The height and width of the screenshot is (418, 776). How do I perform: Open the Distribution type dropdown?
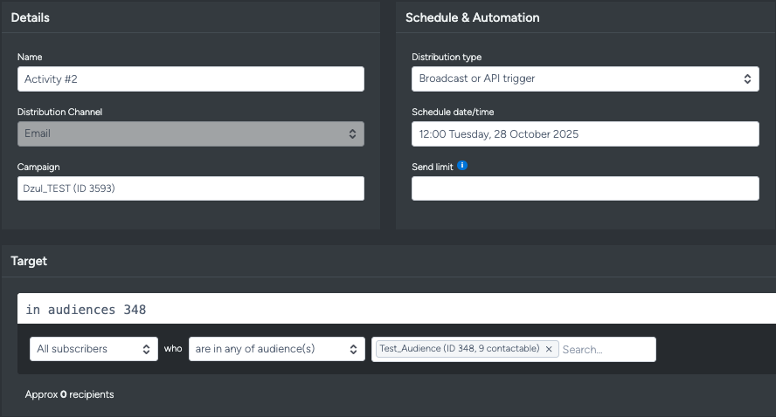pos(584,79)
